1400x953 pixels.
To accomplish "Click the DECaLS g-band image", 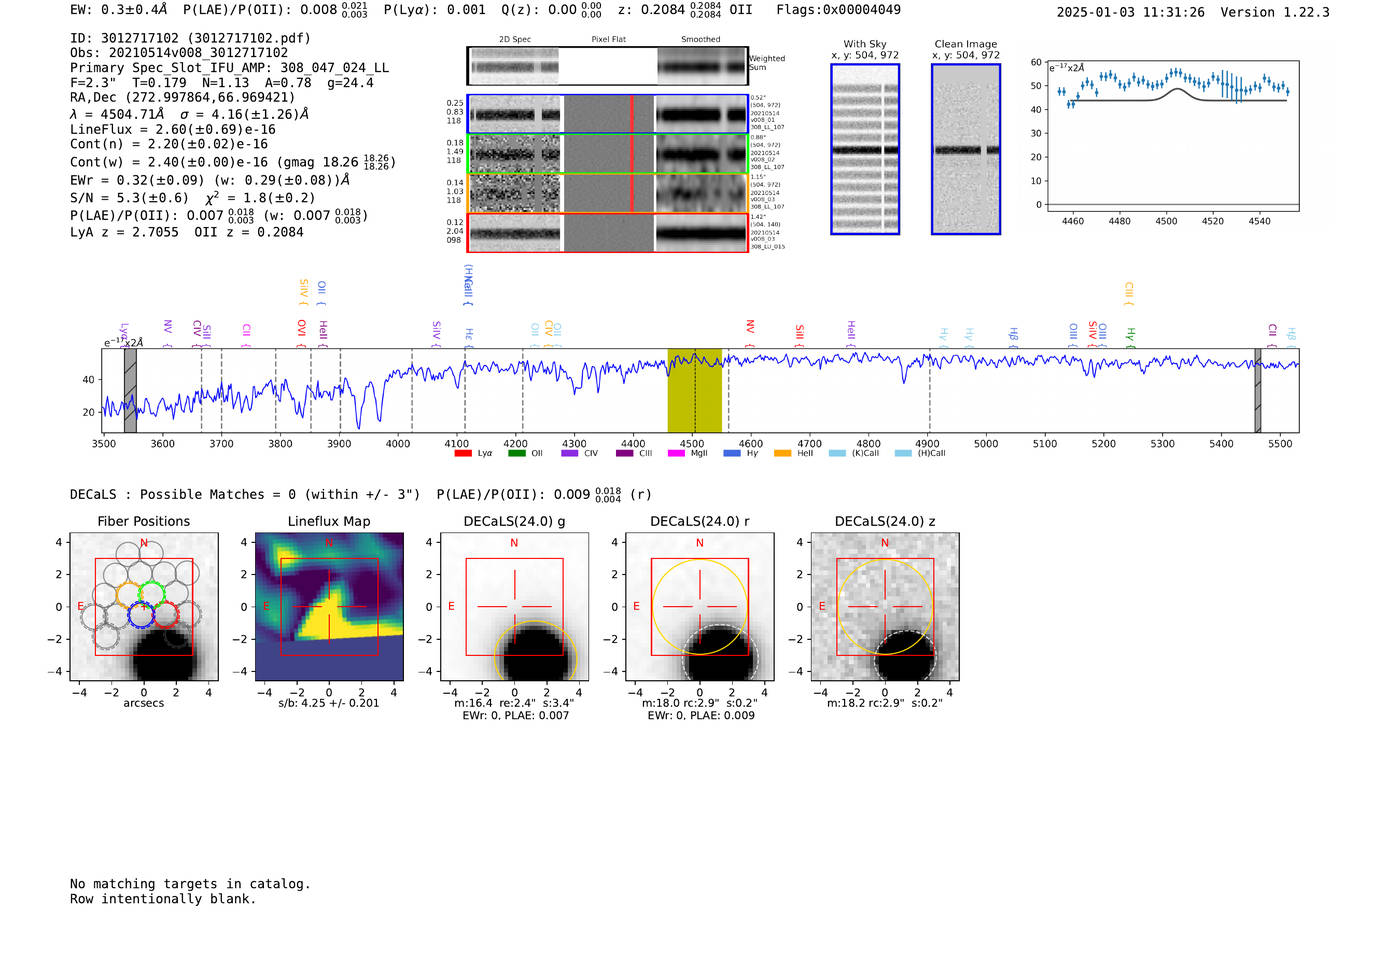I will pyautogui.click(x=514, y=607).
